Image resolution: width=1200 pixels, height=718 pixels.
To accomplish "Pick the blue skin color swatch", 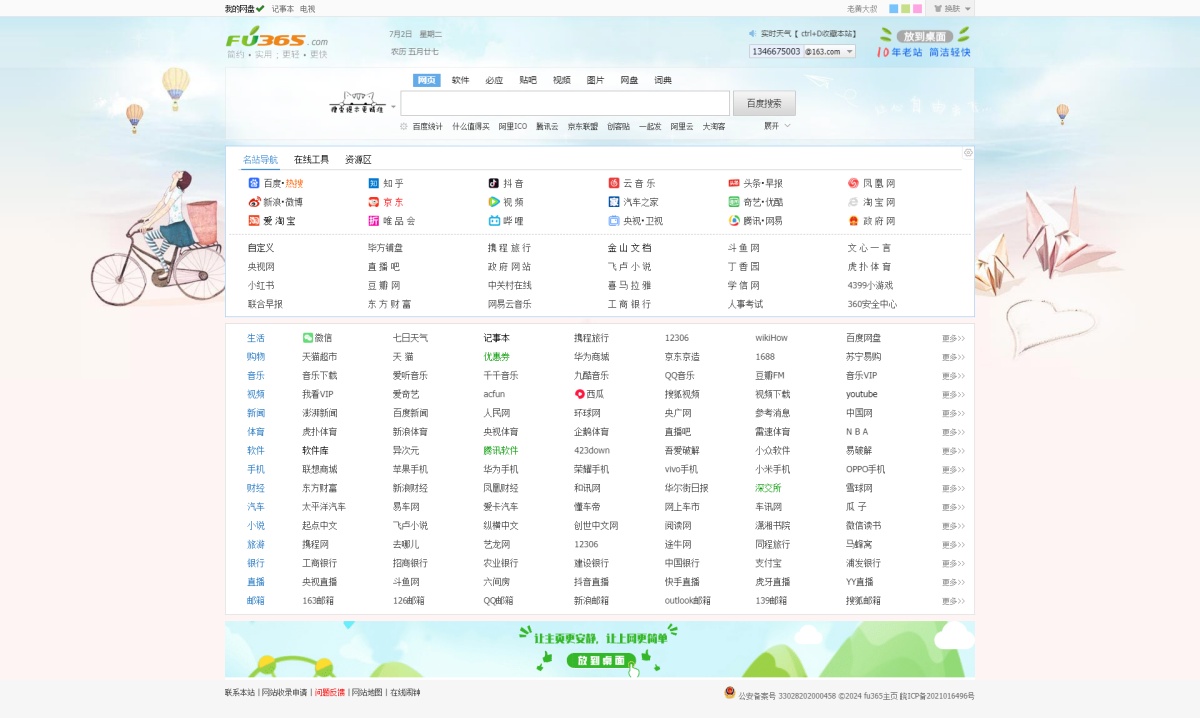I will (894, 8).
